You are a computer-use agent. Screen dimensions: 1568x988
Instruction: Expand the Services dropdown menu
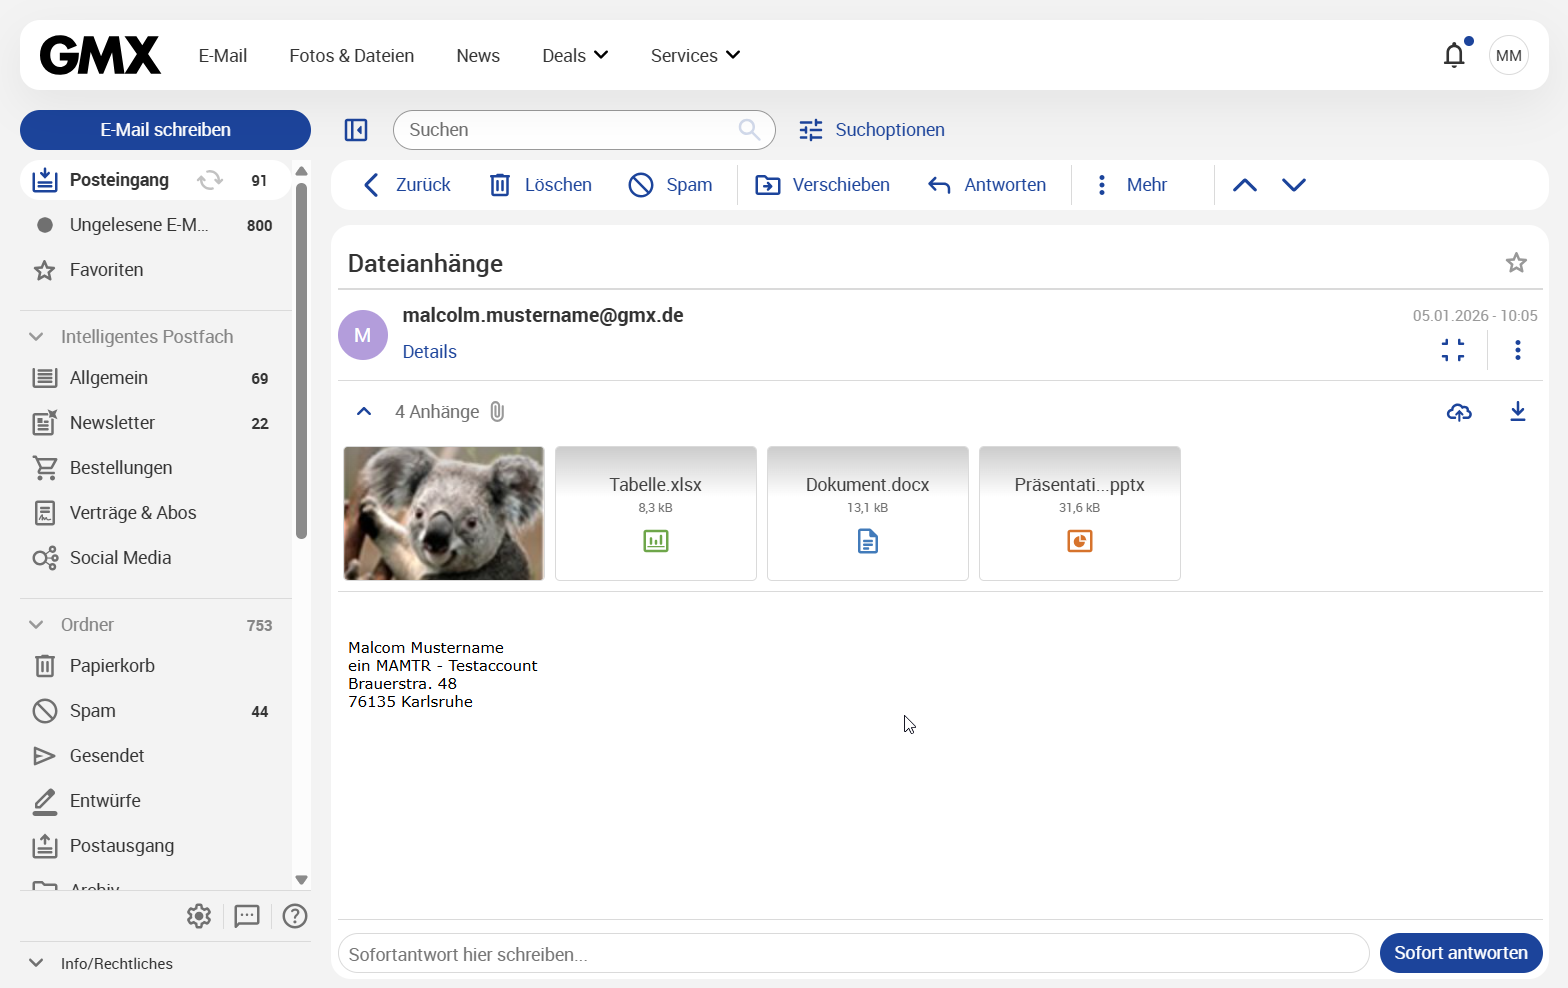(695, 56)
